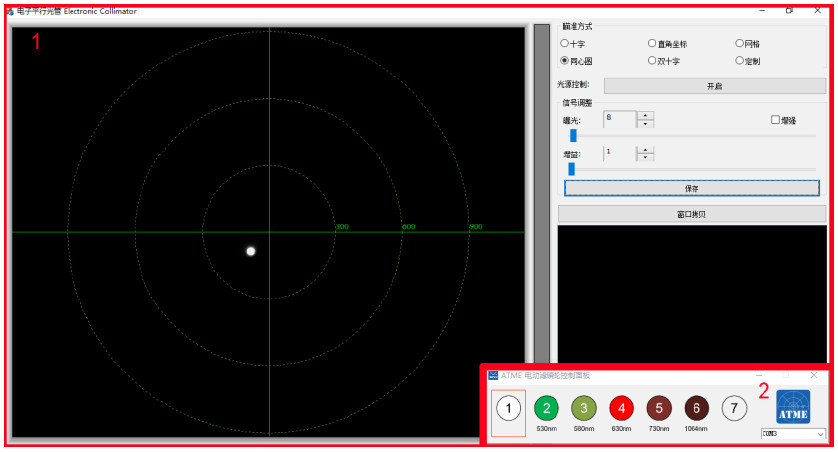Select filter 1 in the ATME panel
This screenshot has width=838, height=452.
(508, 408)
